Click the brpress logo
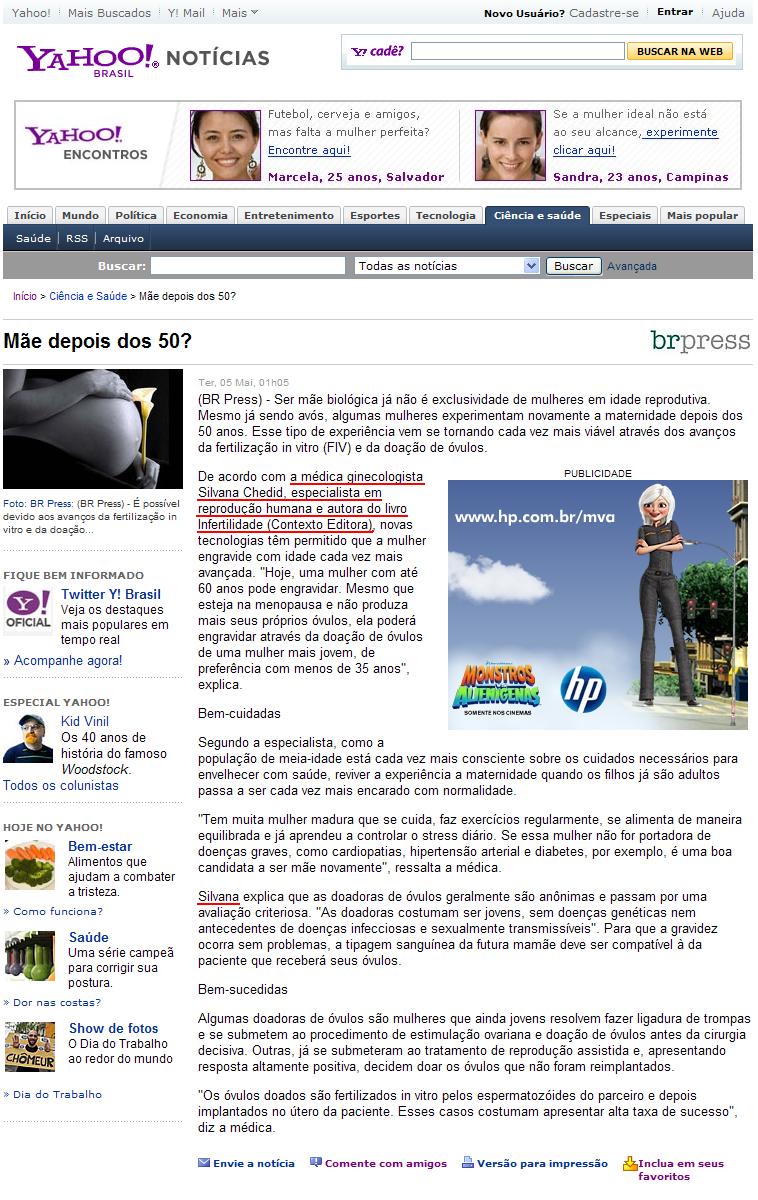758x1200 pixels. (699, 341)
